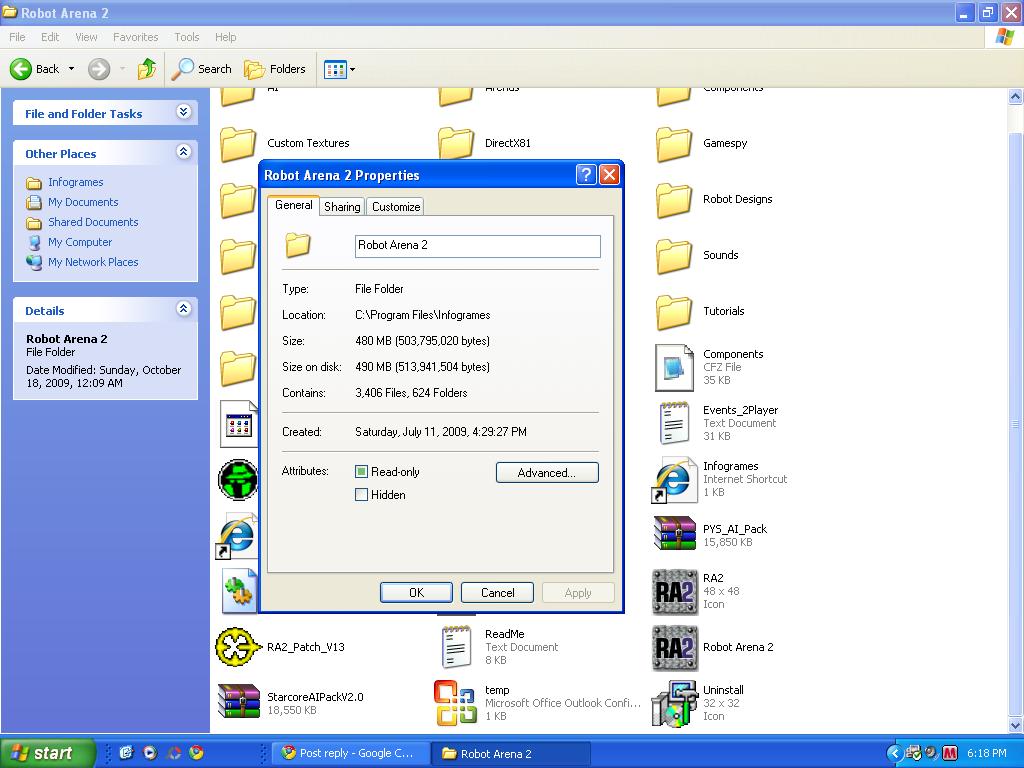This screenshot has height=768, width=1024.
Task: Select the temp Outlook configuration file
Action: [x=538, y=703]
